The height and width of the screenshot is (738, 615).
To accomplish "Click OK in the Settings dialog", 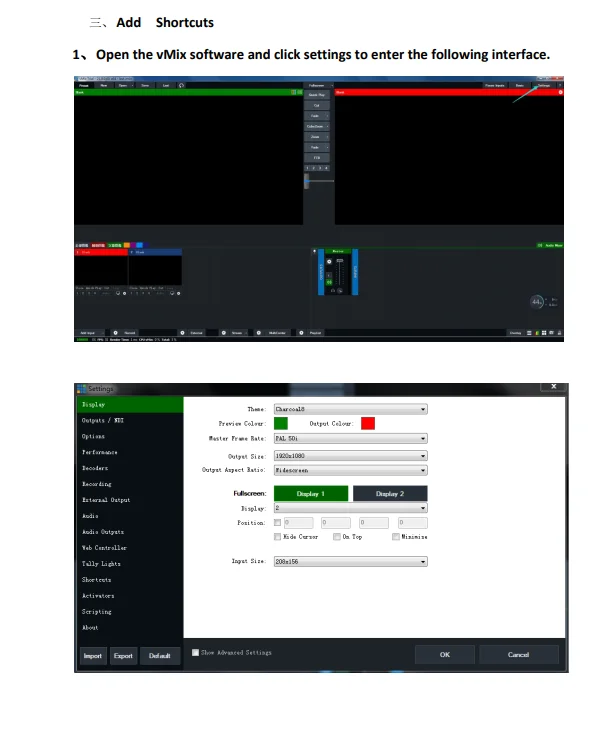I will click(x=445, y=655).
